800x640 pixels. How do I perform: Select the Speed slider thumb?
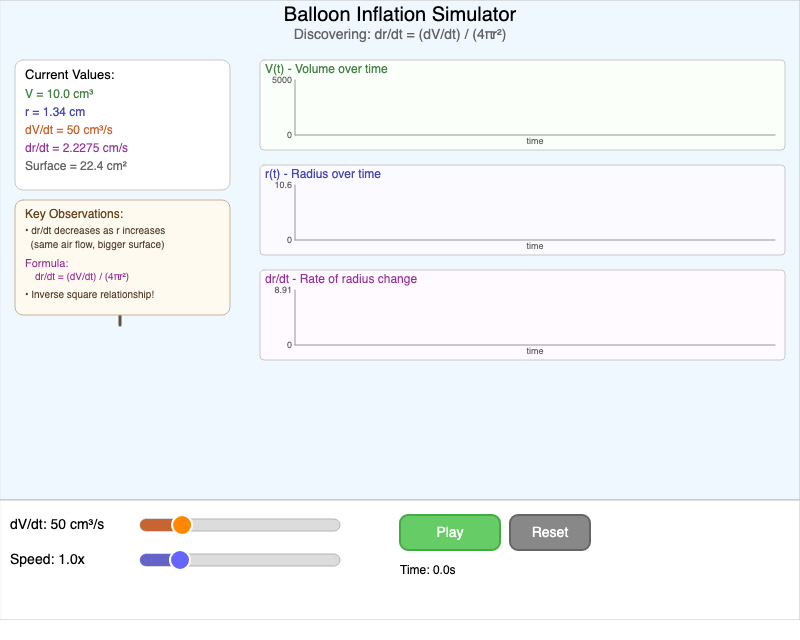[x=180, y=560]
